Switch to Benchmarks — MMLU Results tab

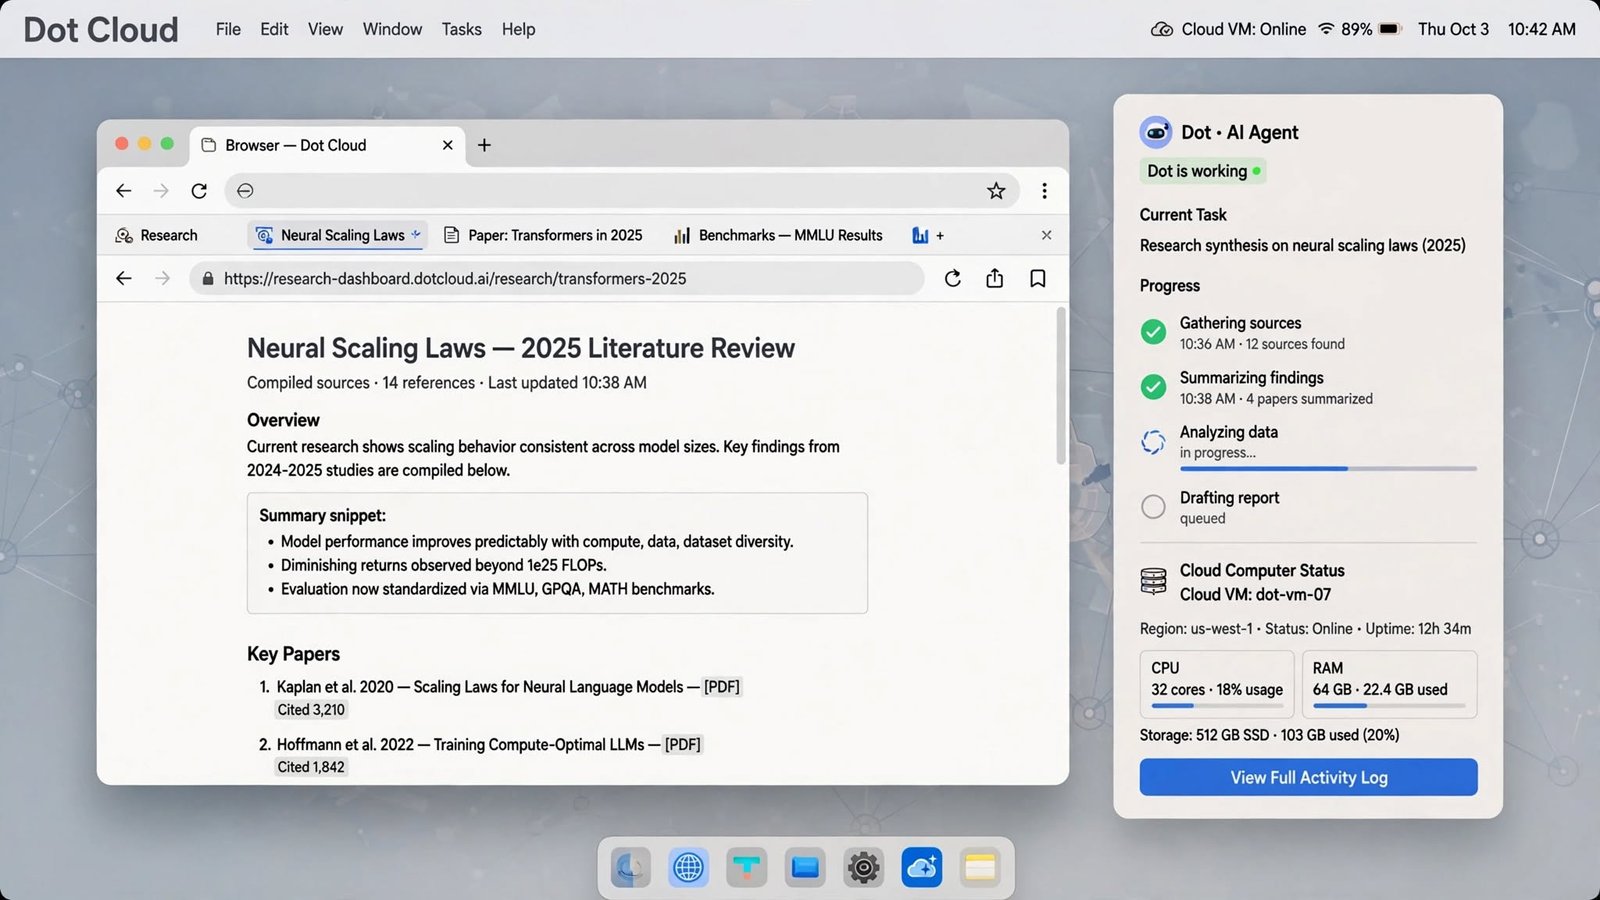click(x=778, y=235)
